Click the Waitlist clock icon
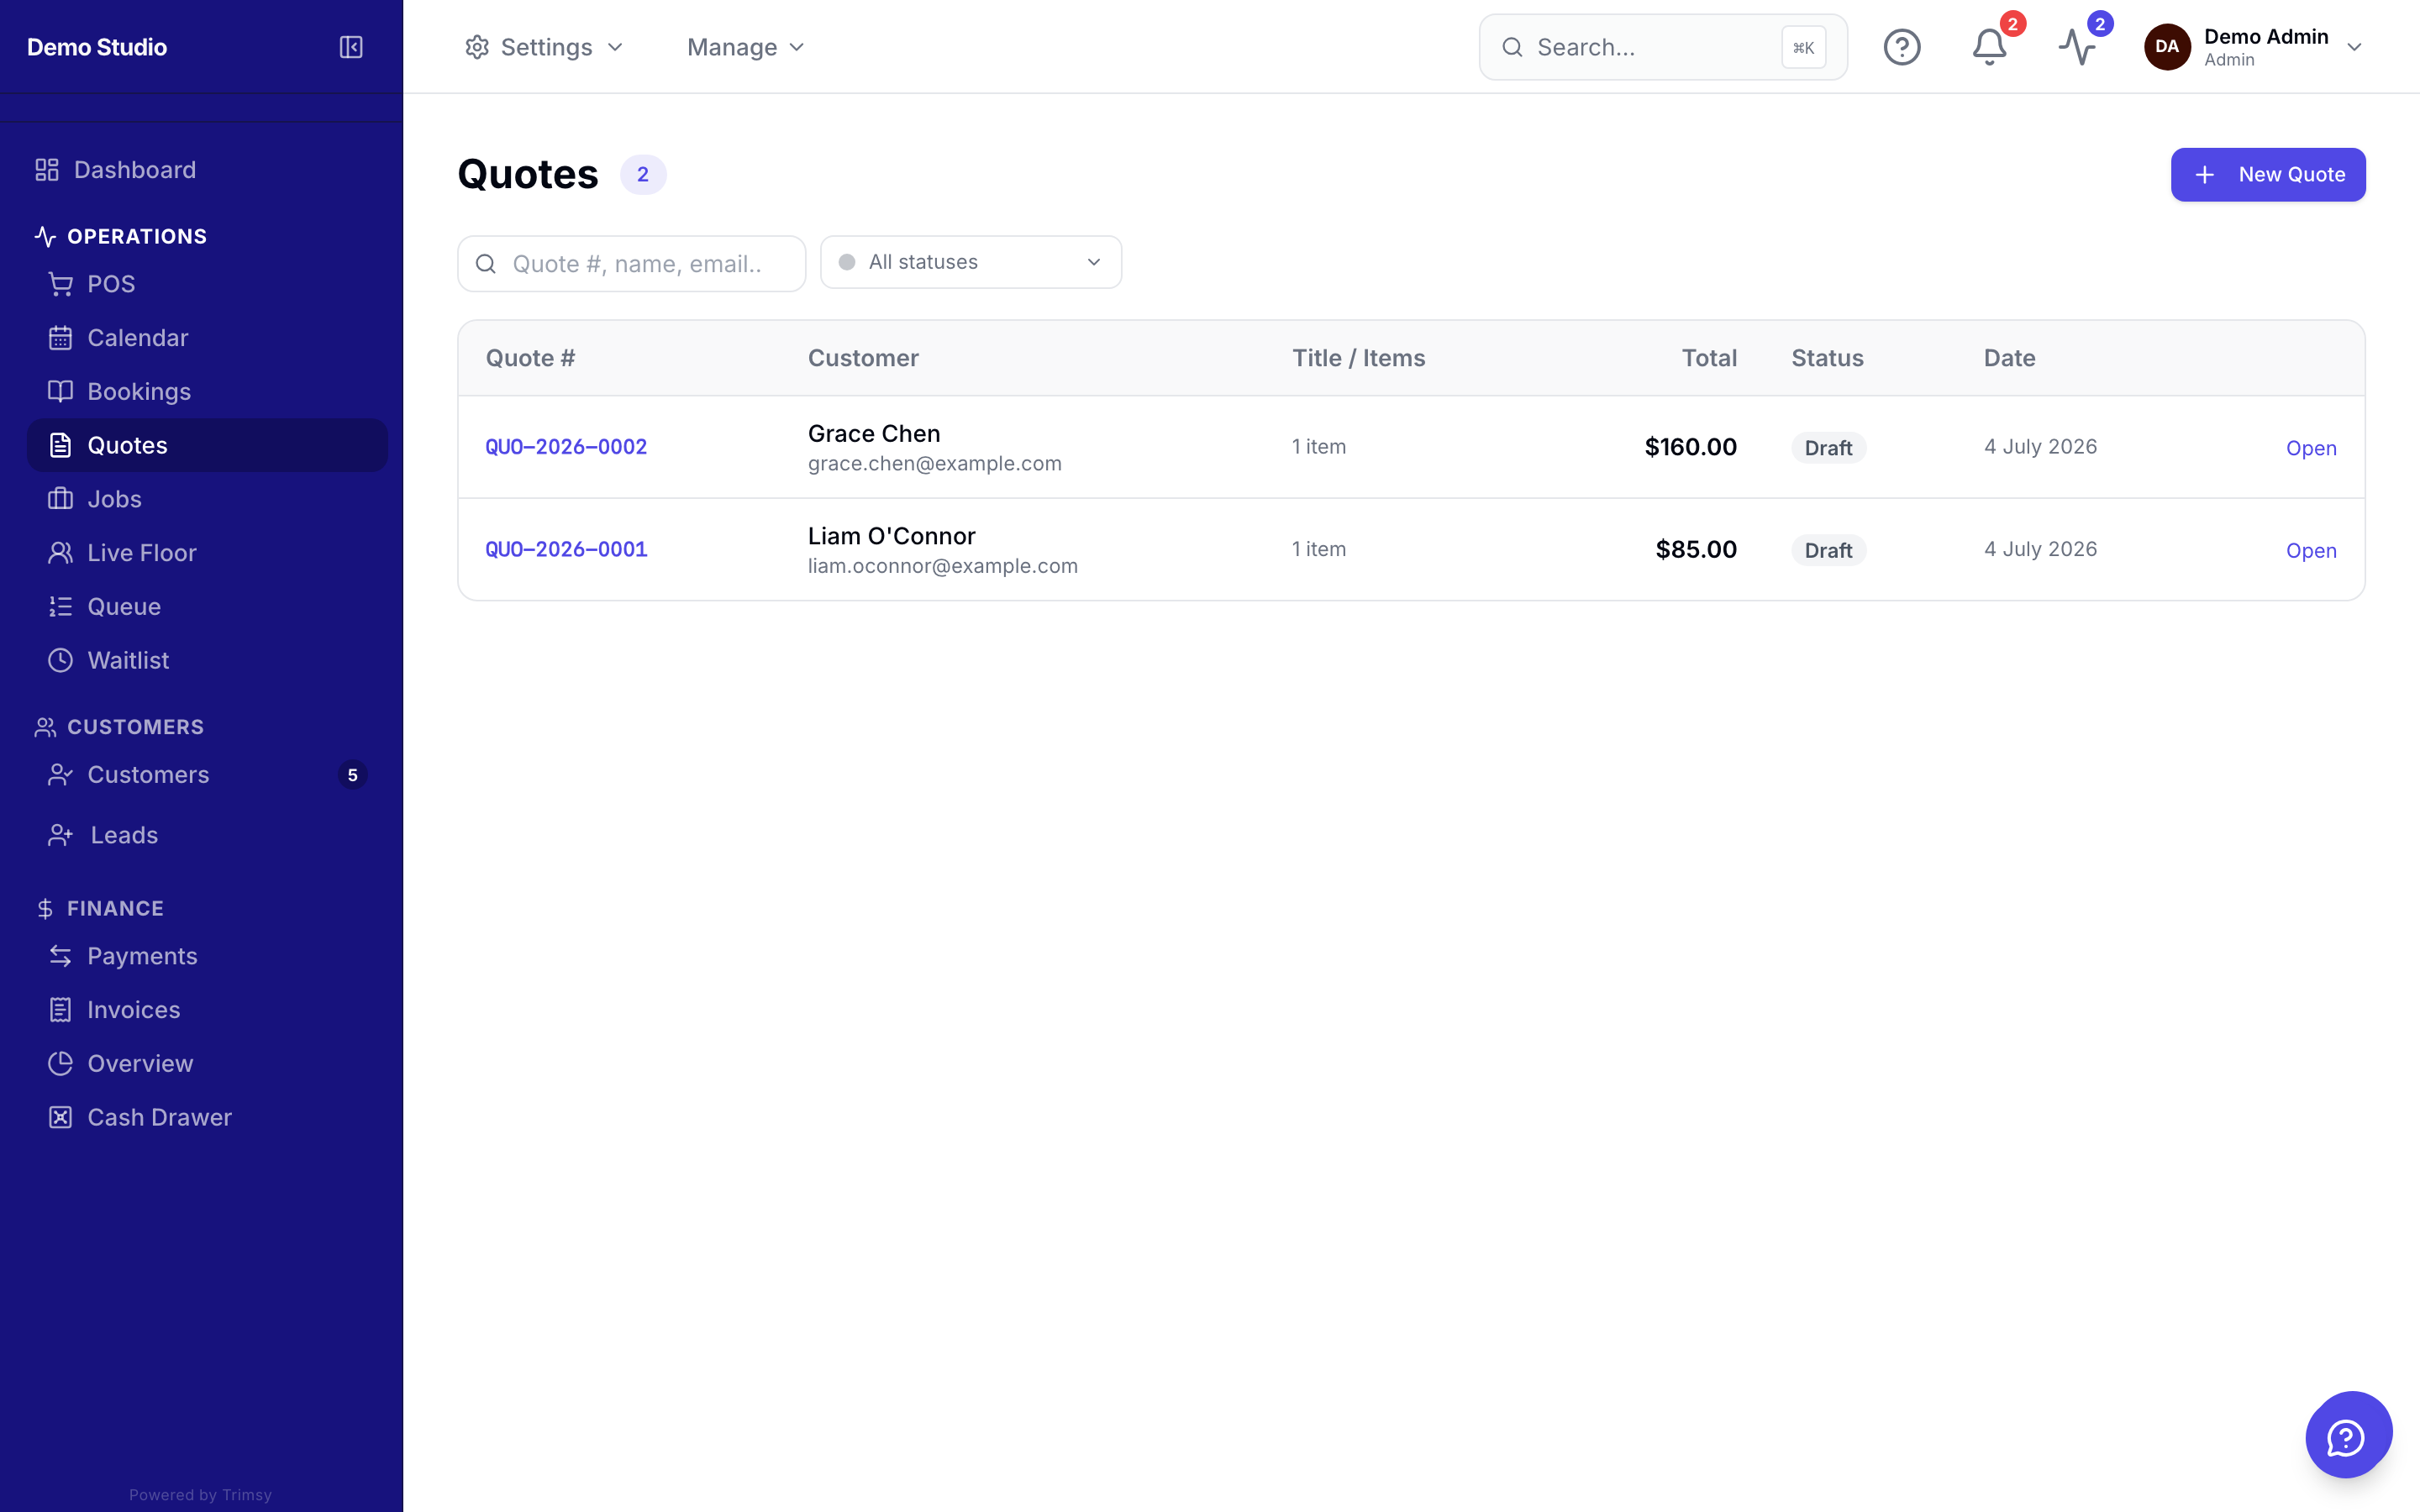 tap(60, 660)
